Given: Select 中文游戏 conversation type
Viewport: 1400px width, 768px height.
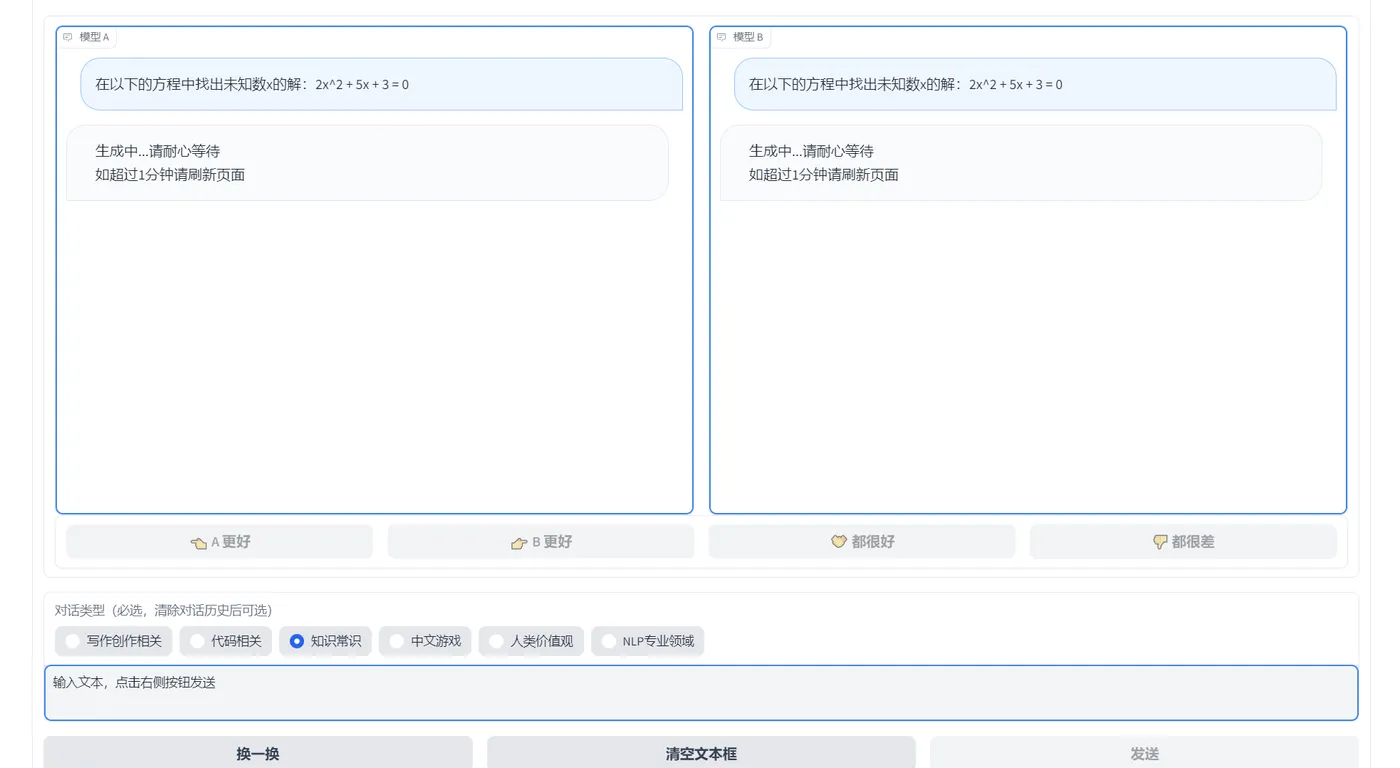Looking at the screenshot, I should 425,641.
